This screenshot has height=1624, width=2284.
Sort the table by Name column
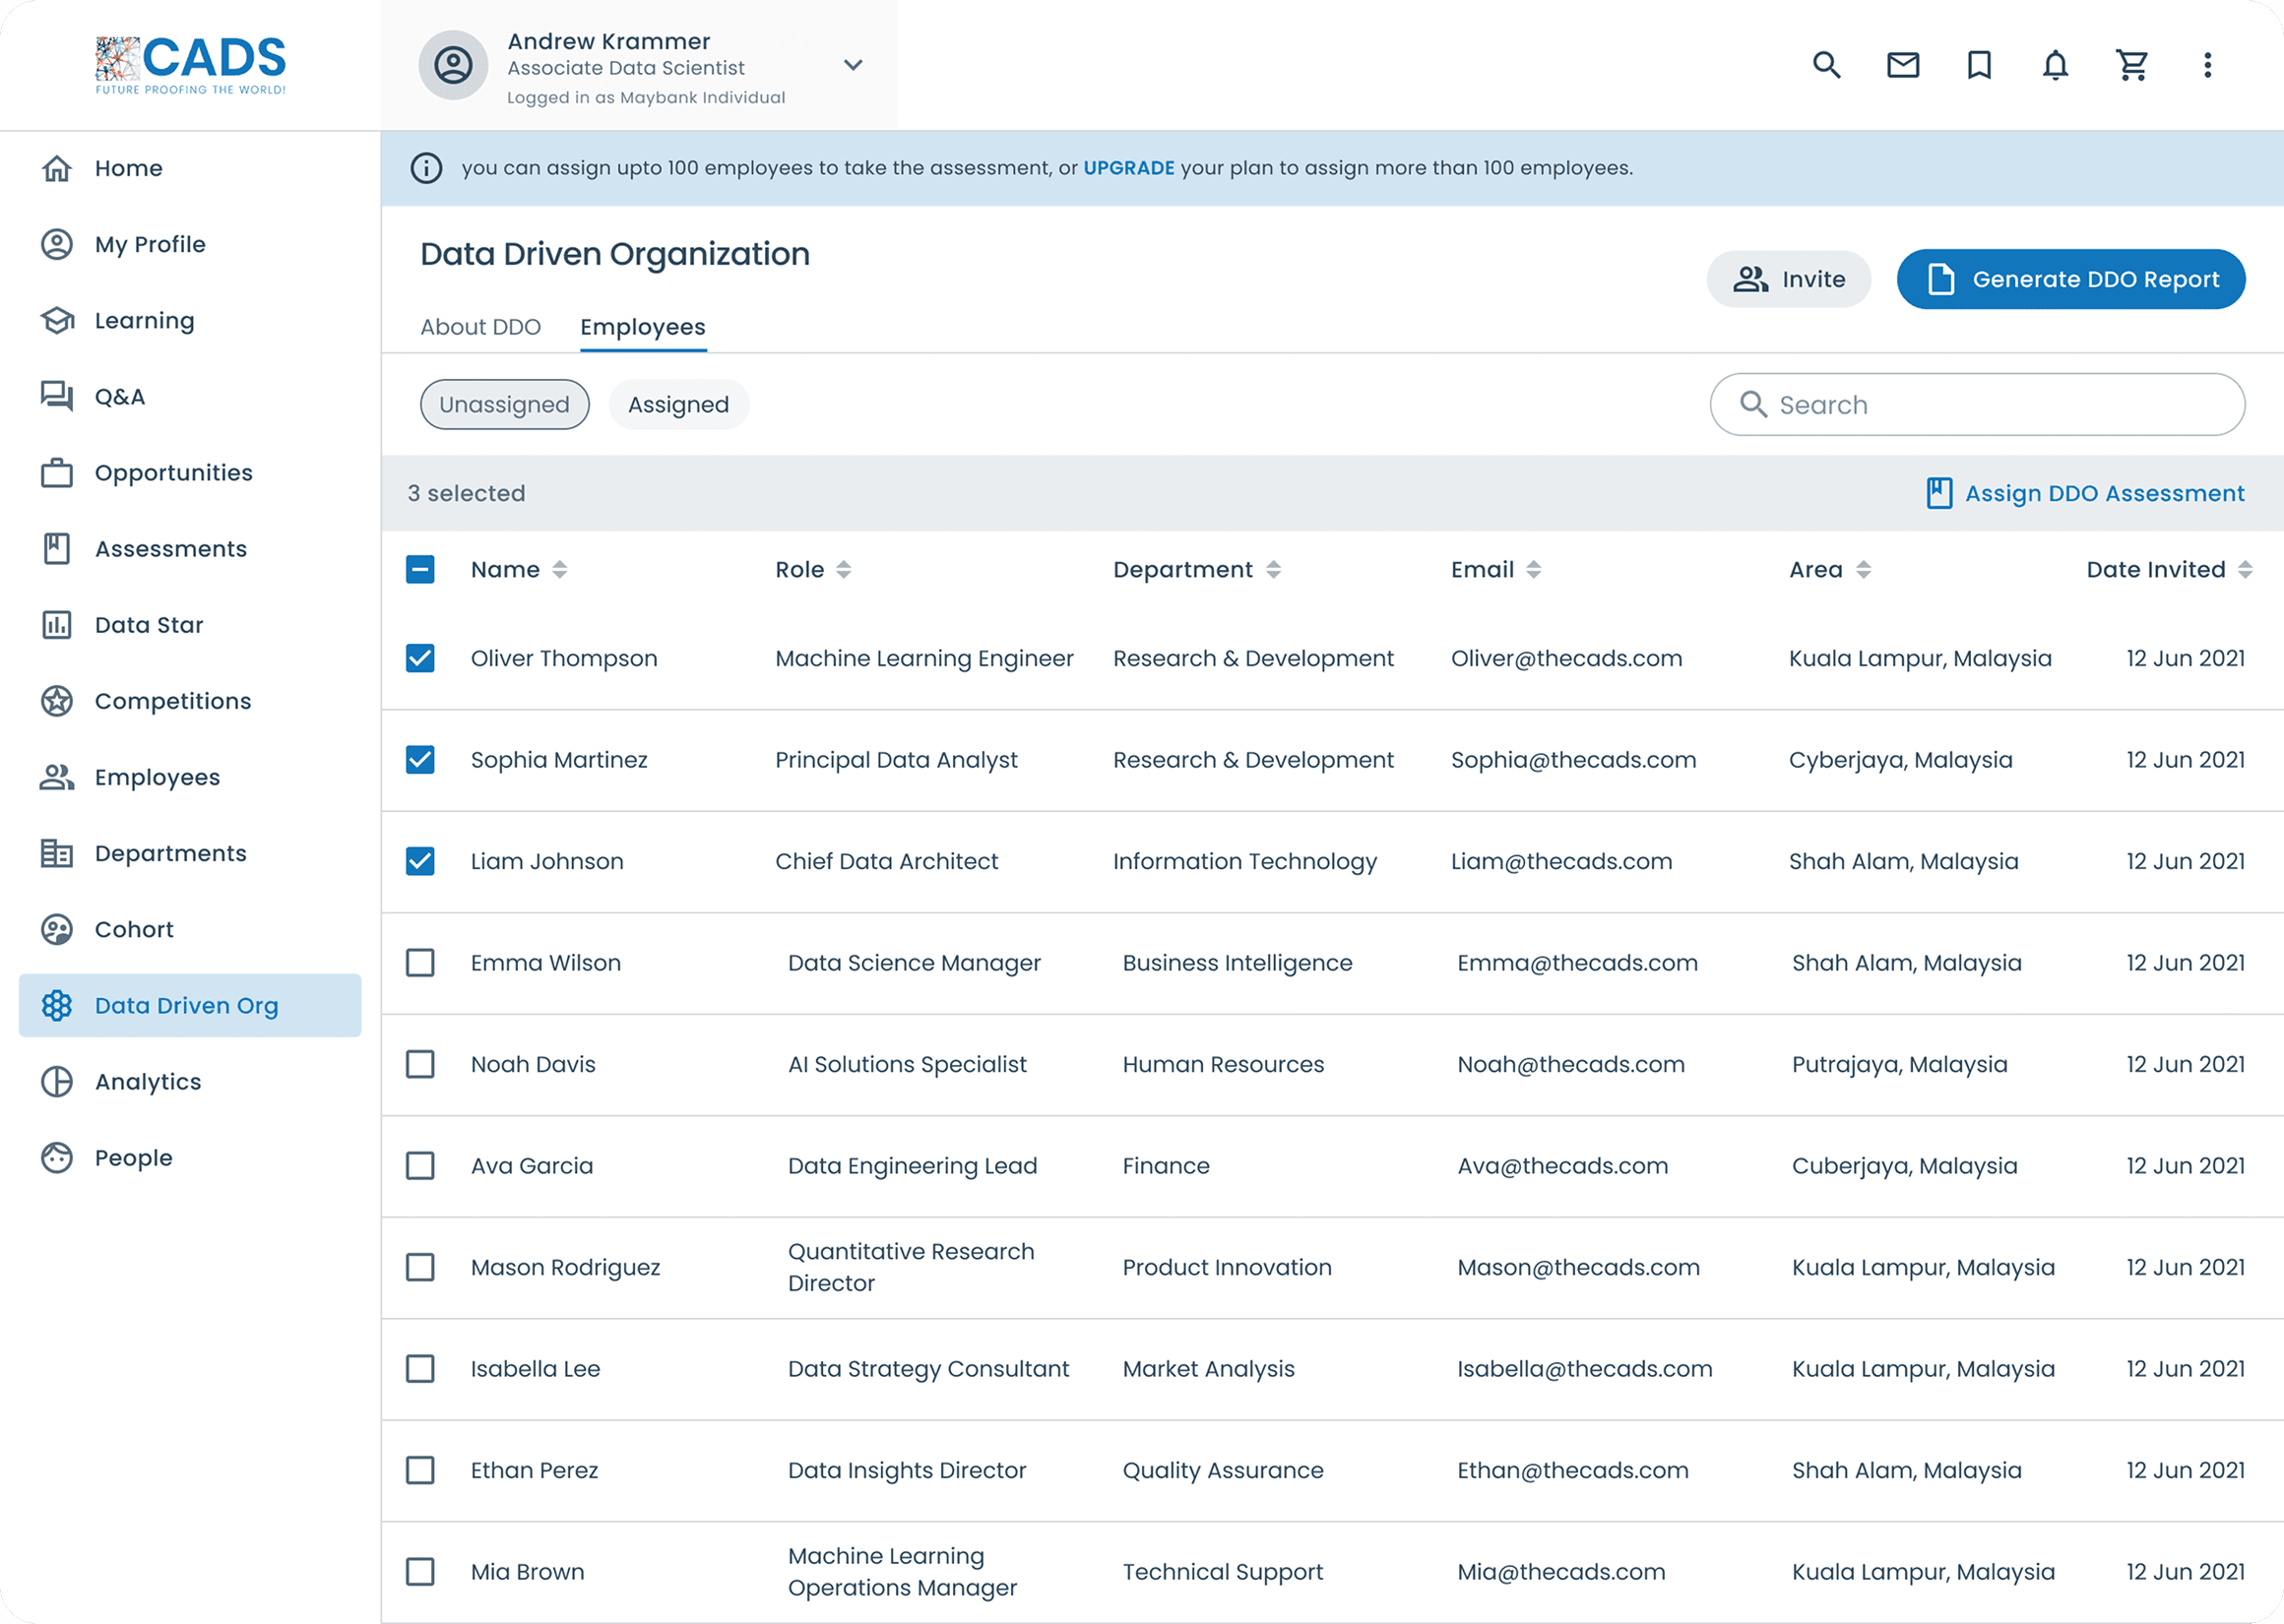559,570
